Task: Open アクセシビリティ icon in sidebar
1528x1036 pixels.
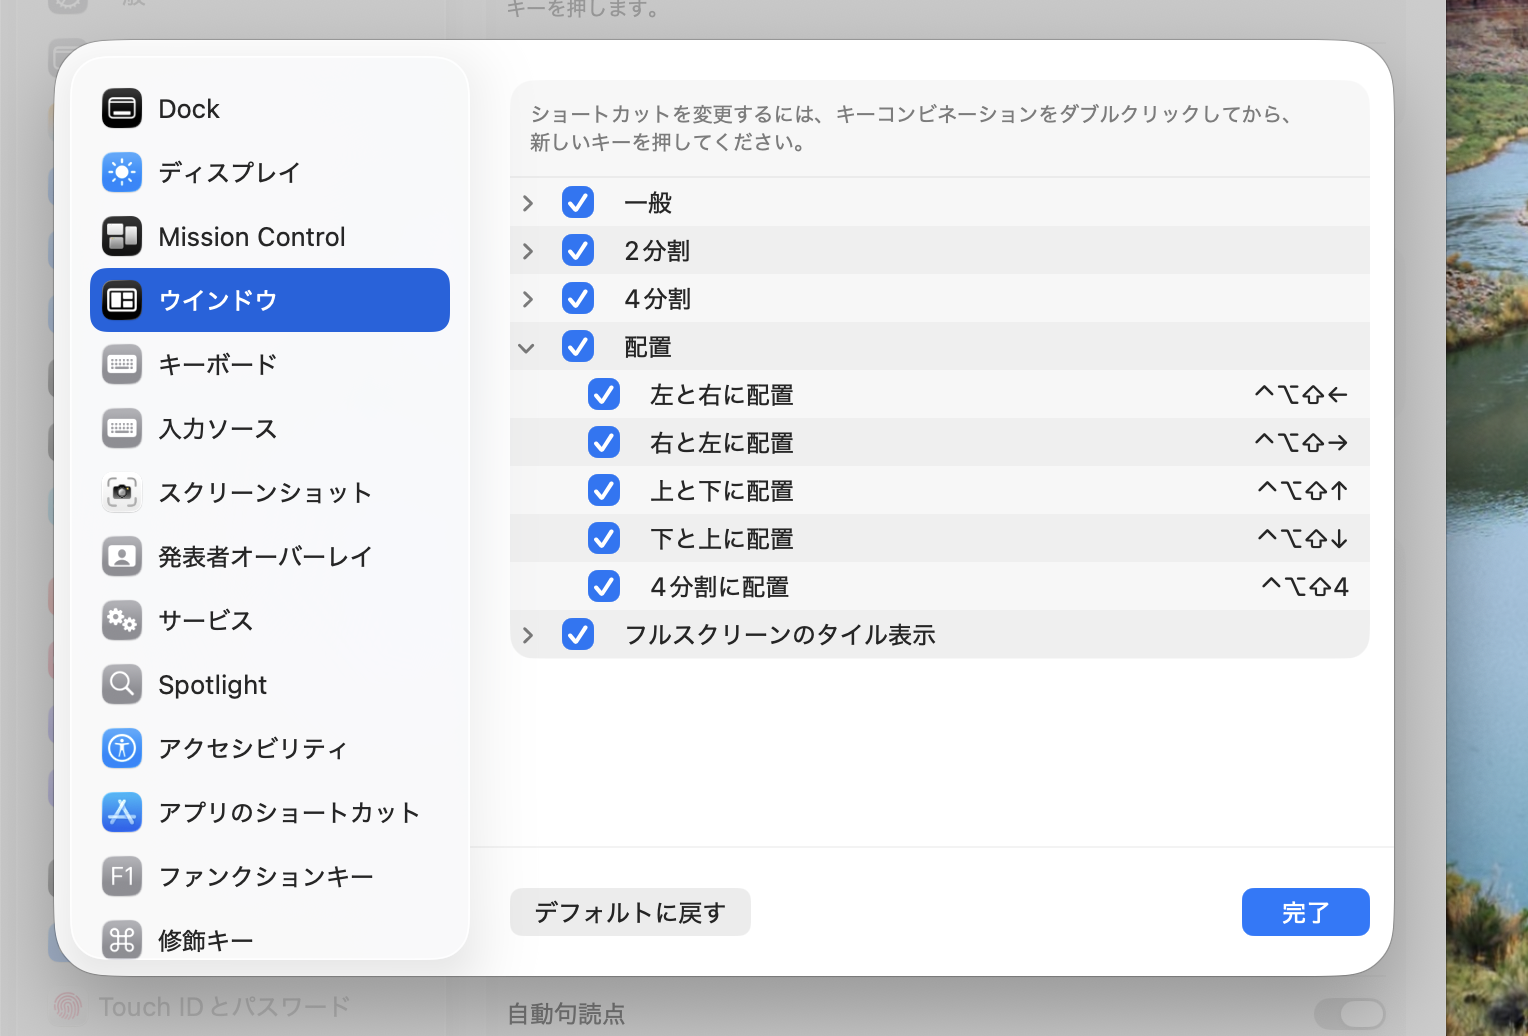Action: coord(122,748)
